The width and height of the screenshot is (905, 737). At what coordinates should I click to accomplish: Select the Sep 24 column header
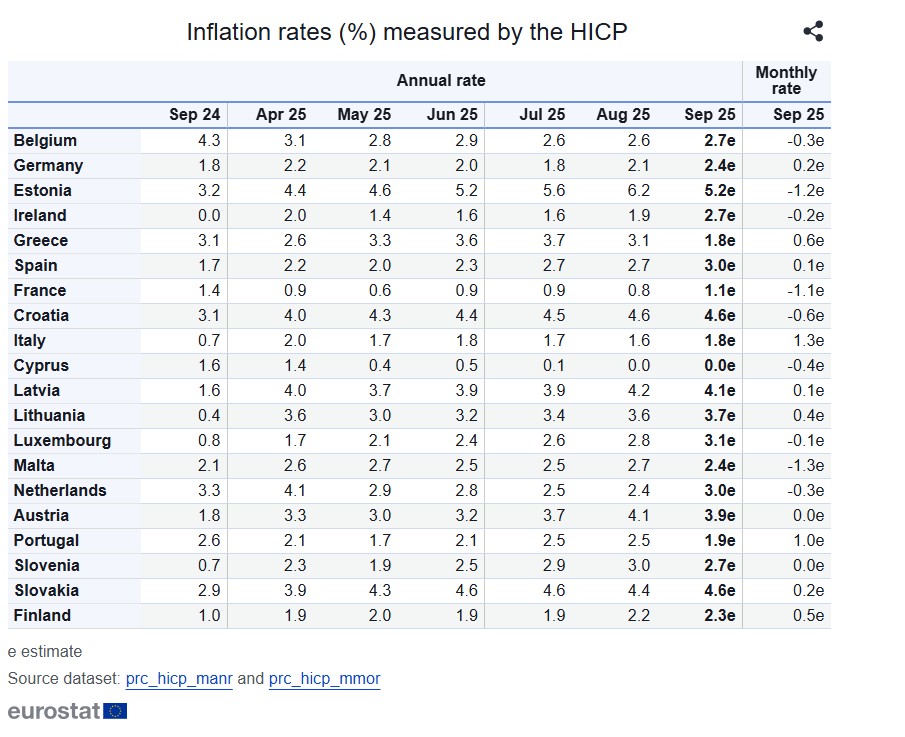coord(194,115)
